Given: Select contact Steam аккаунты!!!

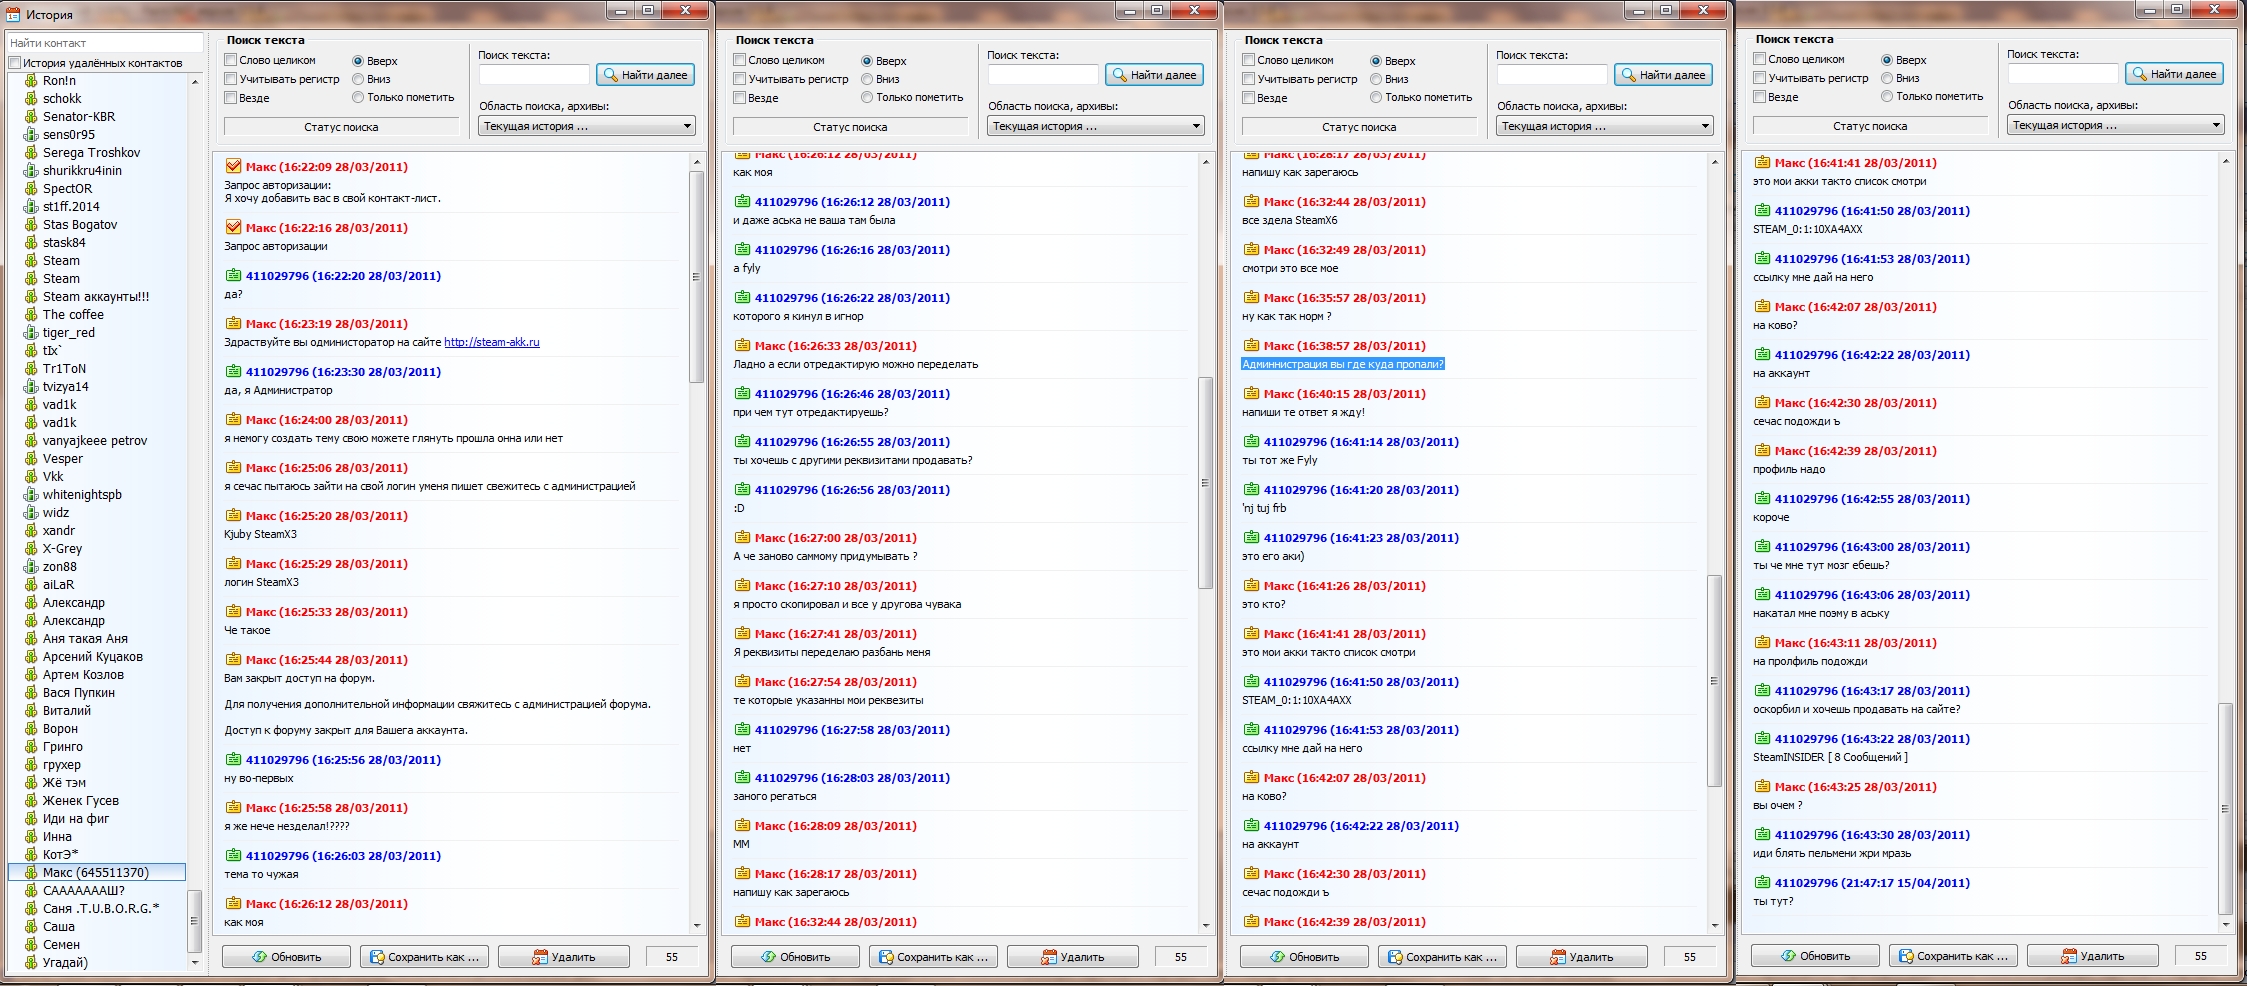Looking at the screenshot, I should [96, 297].
